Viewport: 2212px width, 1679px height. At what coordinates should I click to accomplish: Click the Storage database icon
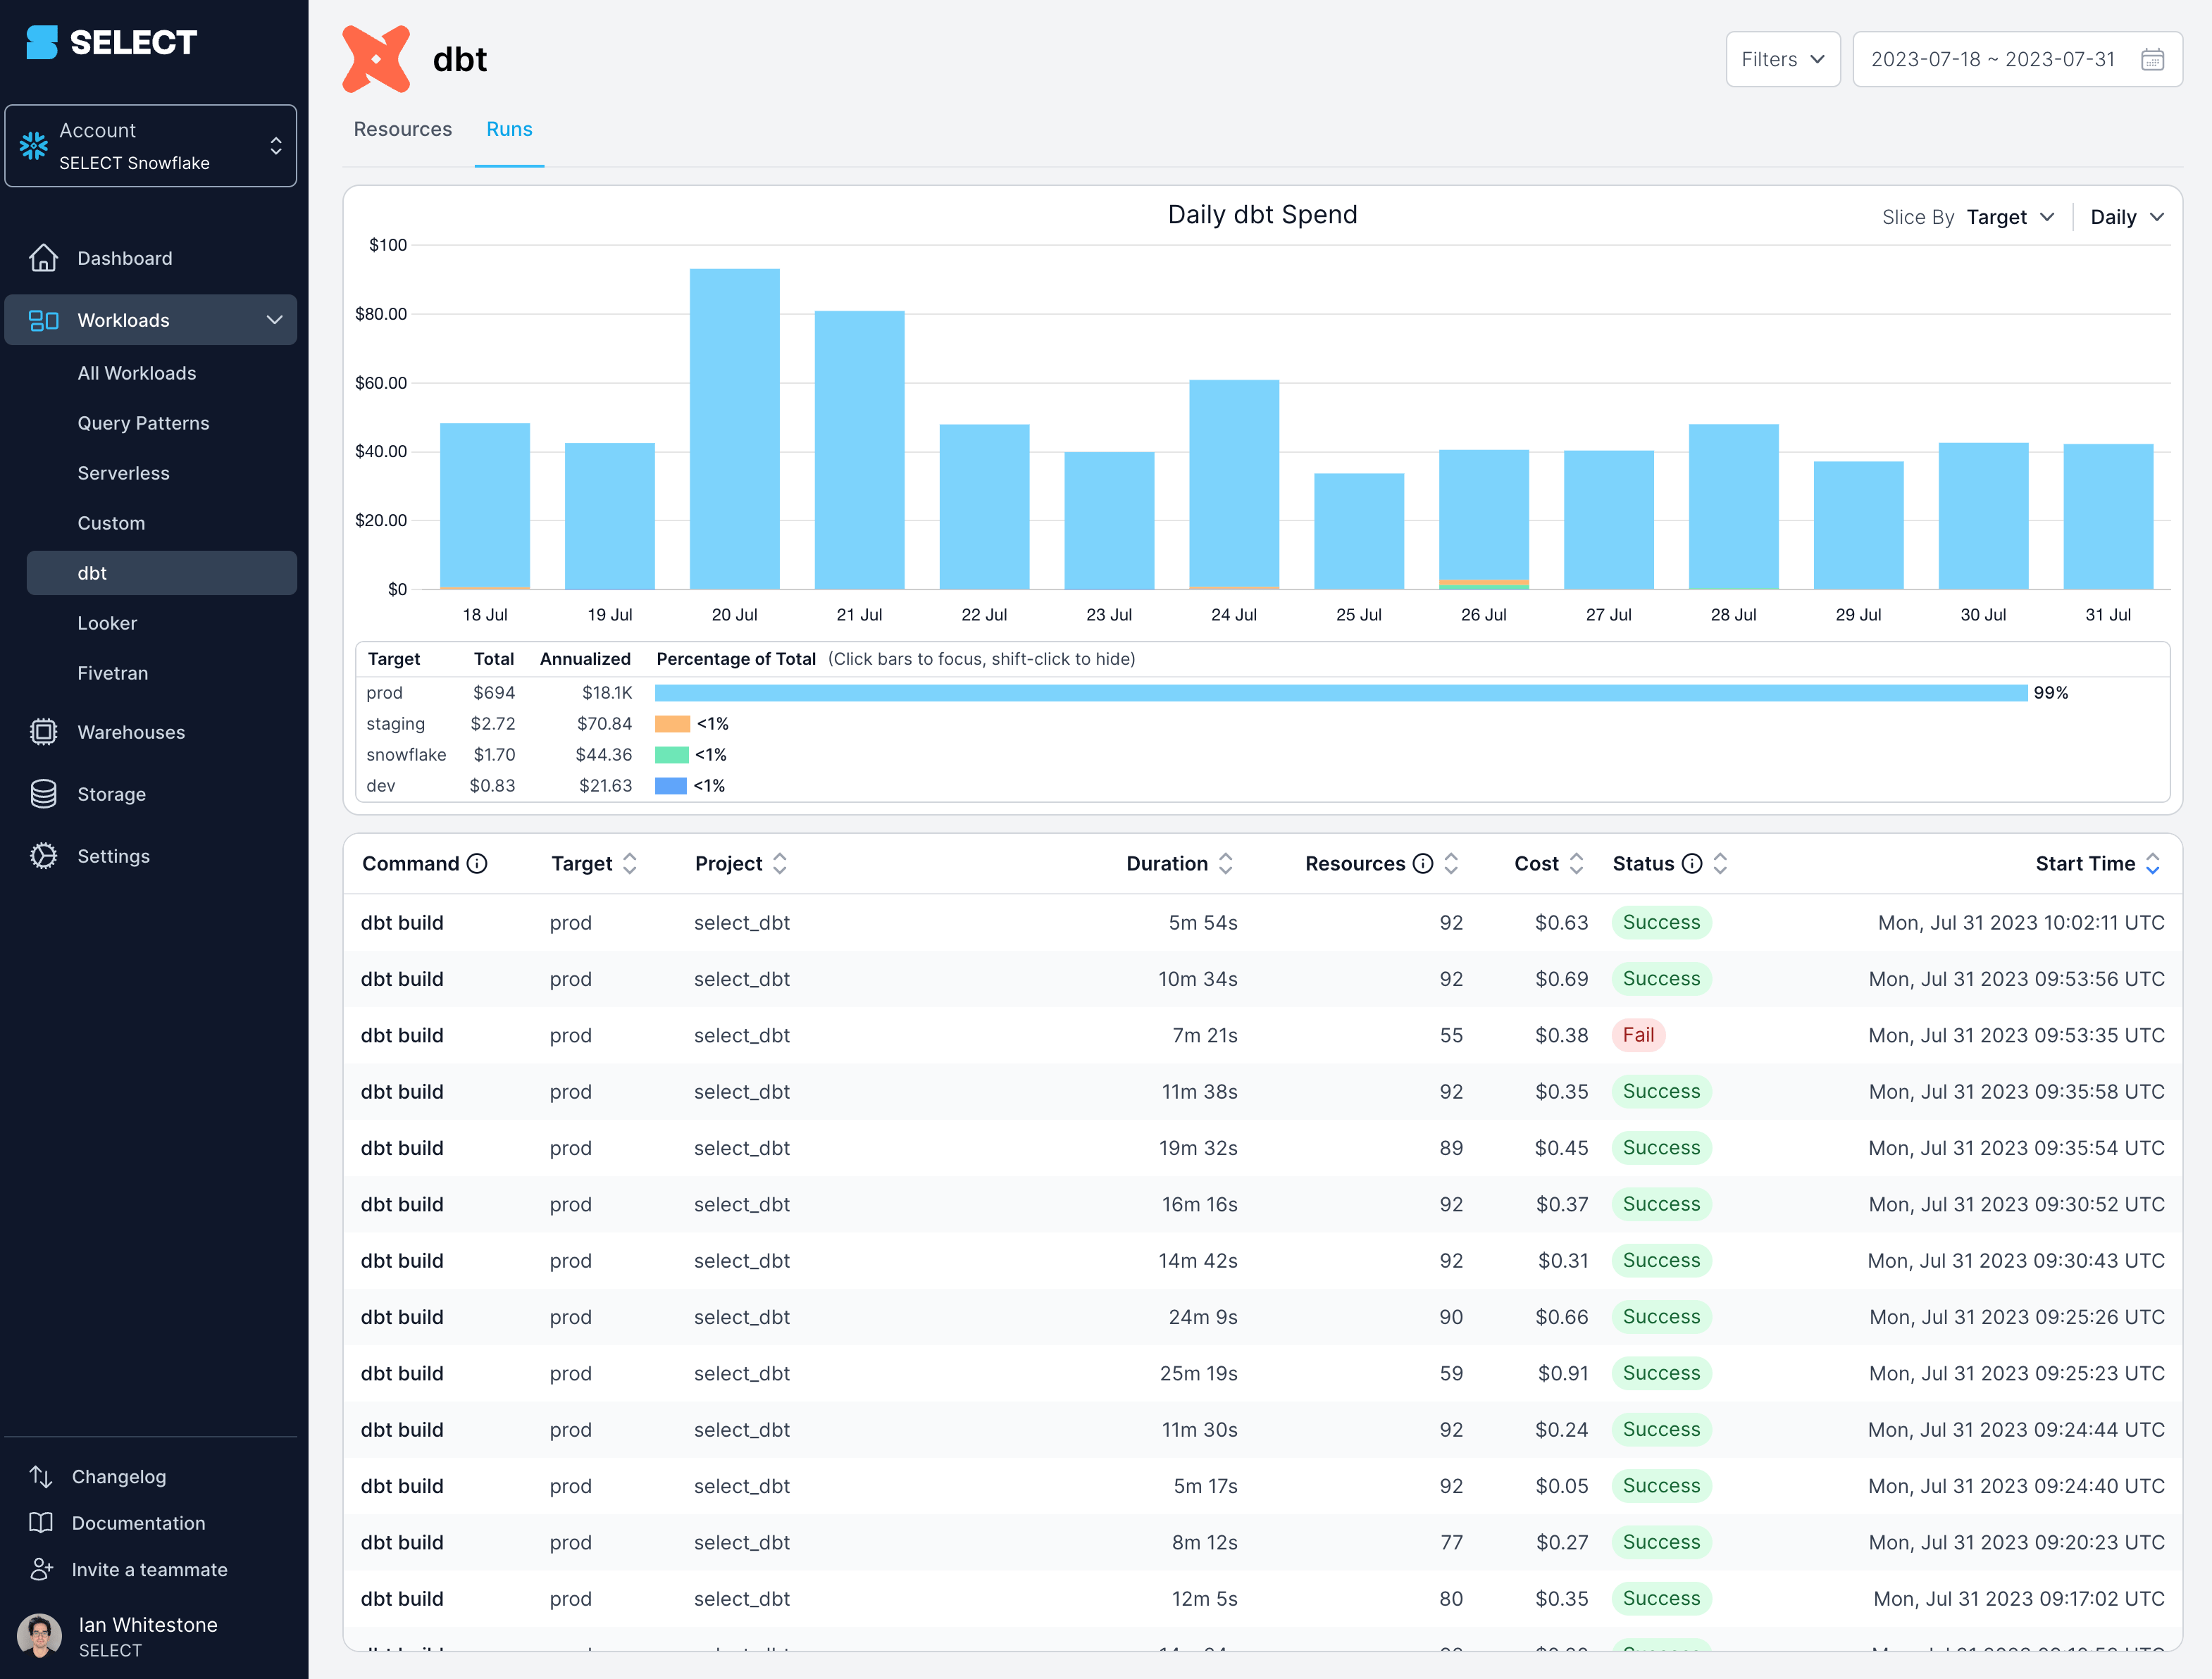[43, 794]
